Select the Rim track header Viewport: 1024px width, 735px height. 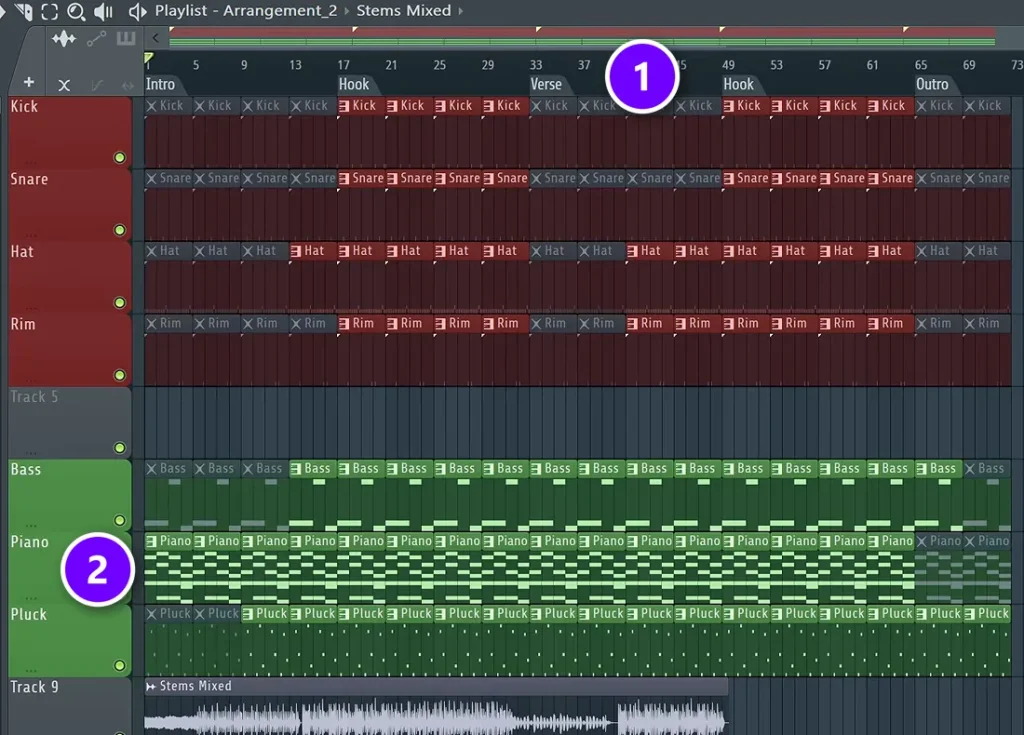point(70,350)
